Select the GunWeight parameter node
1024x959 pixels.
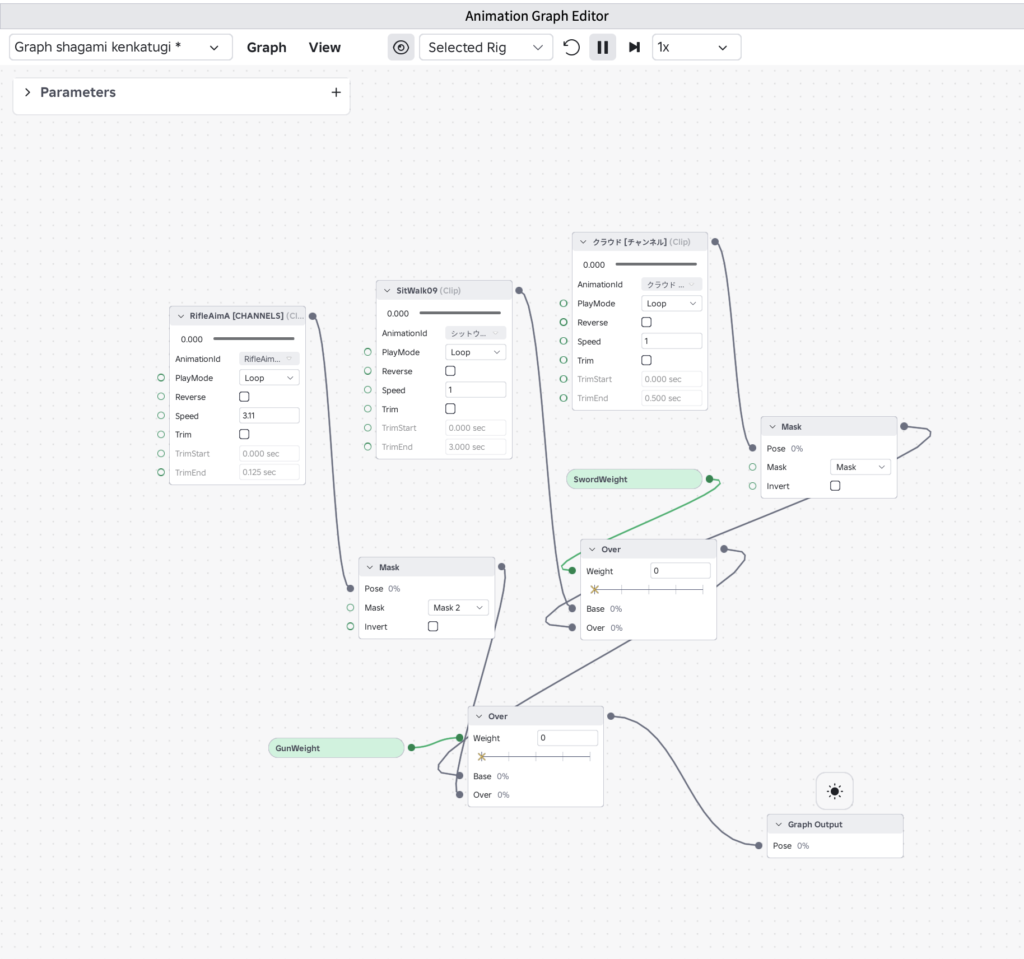coord(336,748)
